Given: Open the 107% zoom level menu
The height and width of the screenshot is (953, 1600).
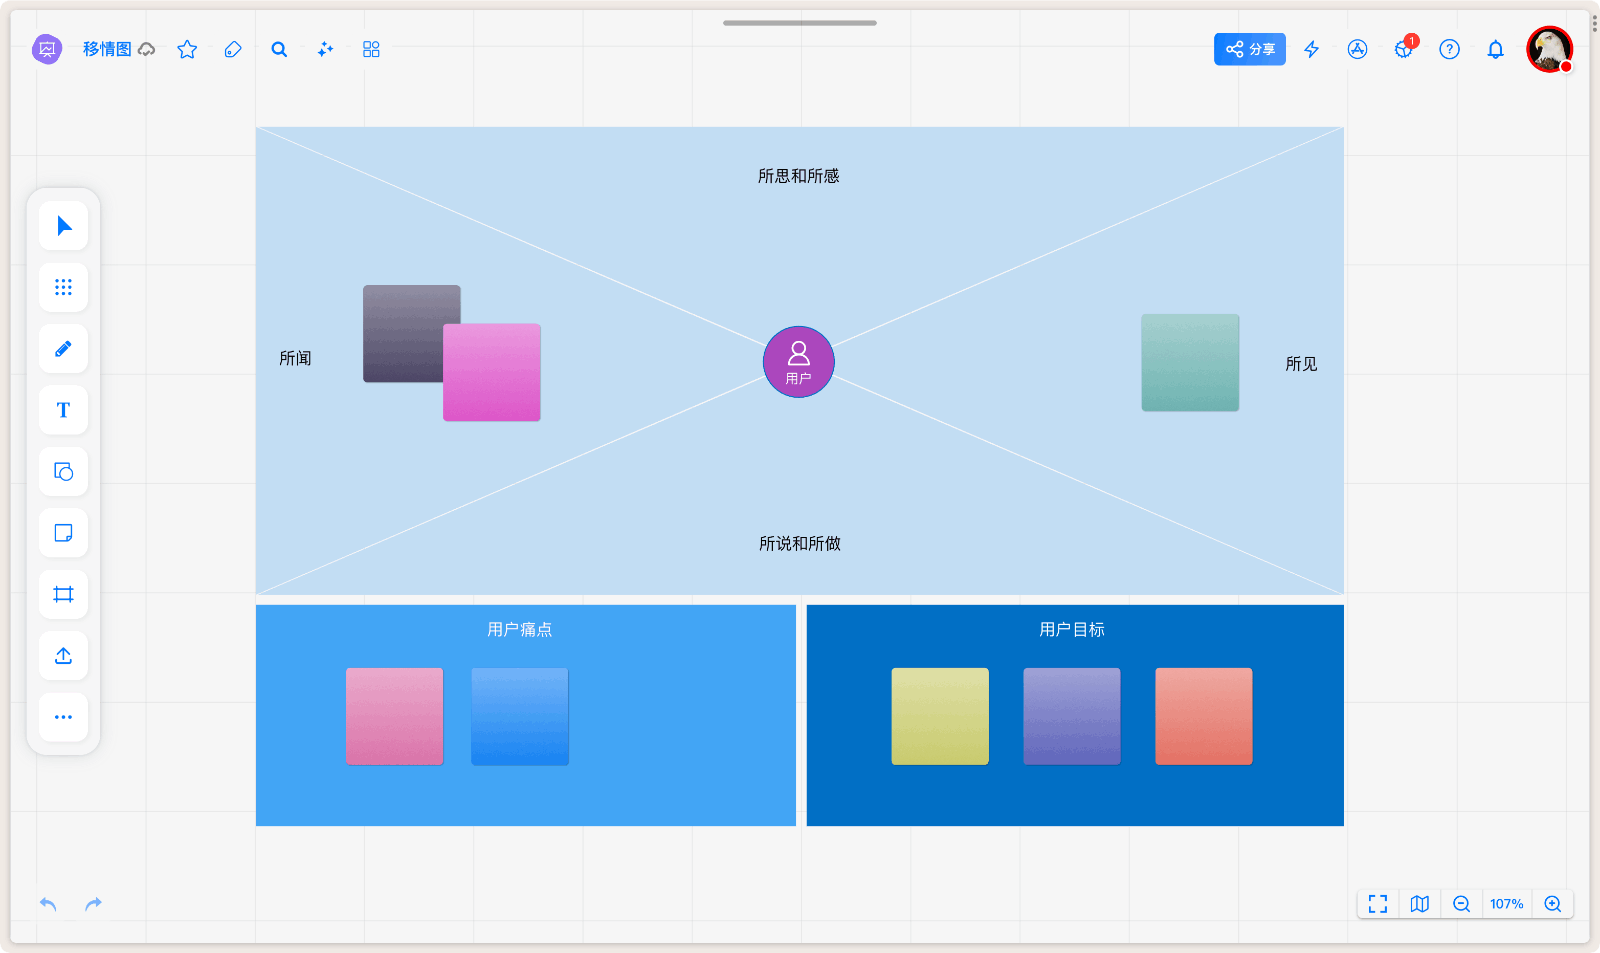Looking at the screenshot, I should (x=1506, y=904).
